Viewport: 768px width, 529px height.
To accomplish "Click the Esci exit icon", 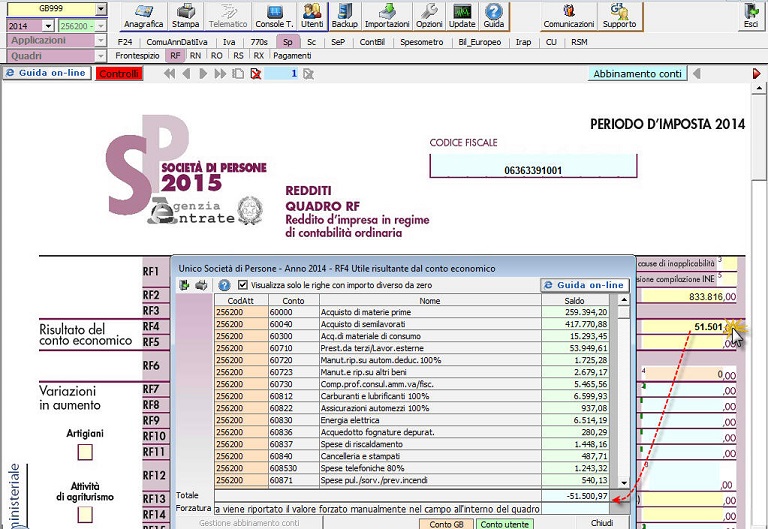I will coord(751,16).
